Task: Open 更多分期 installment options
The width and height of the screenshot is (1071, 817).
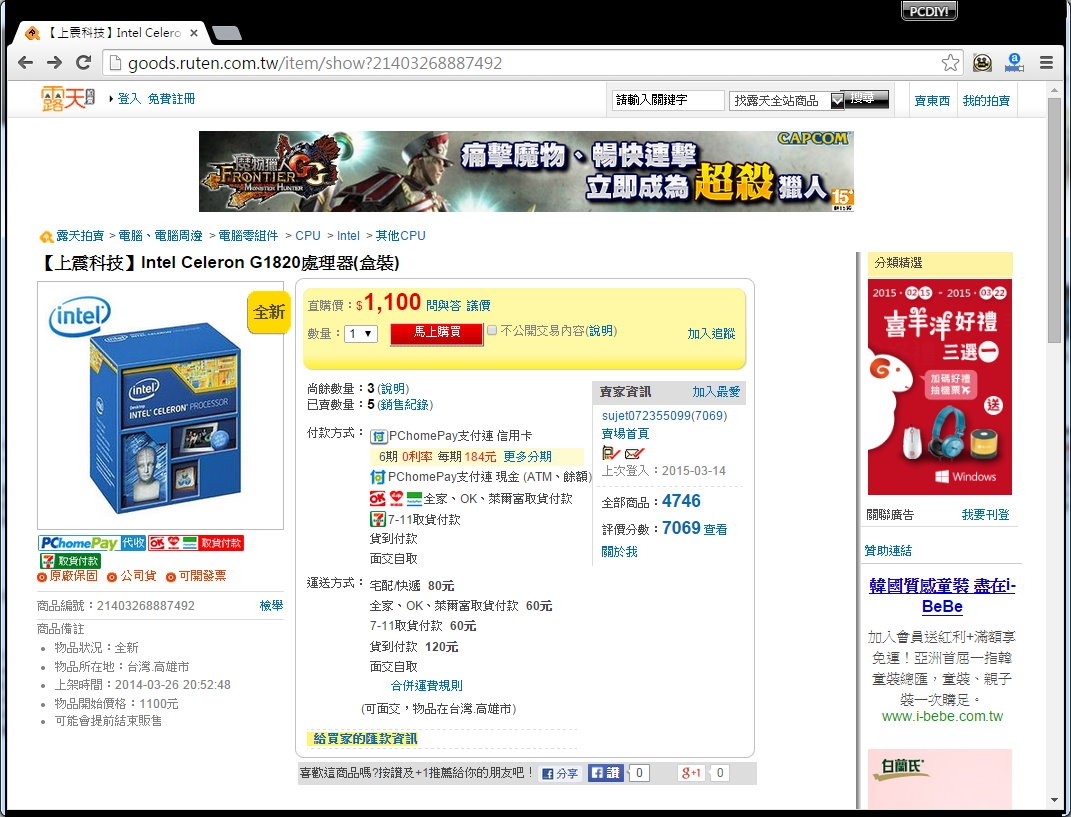Action: [x=527, y=456]
